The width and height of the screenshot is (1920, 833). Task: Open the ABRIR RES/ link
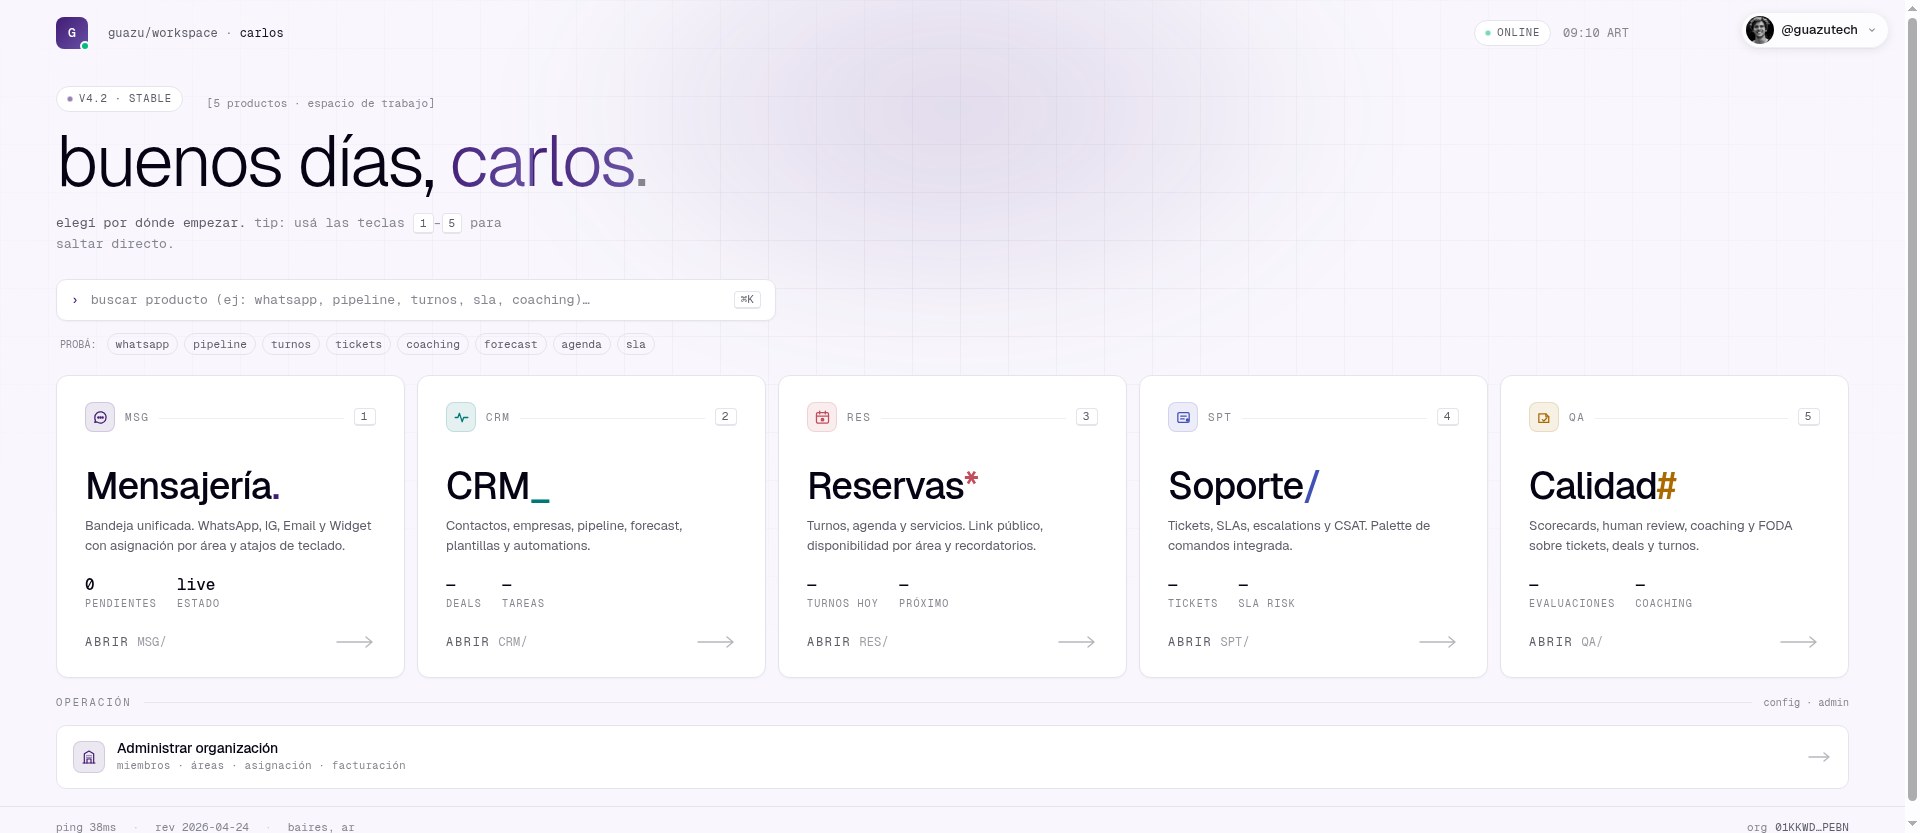848,642
